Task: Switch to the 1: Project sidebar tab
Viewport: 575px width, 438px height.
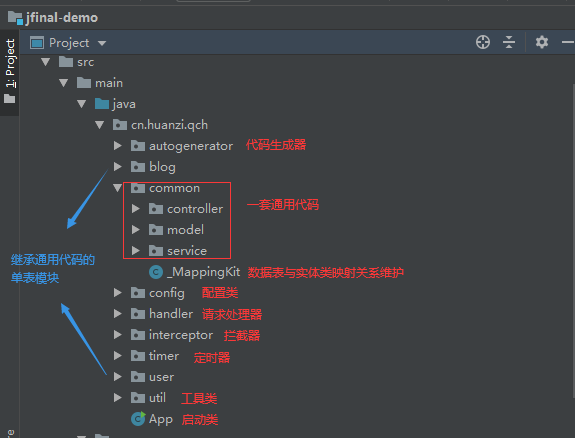Action: [10, 63]
